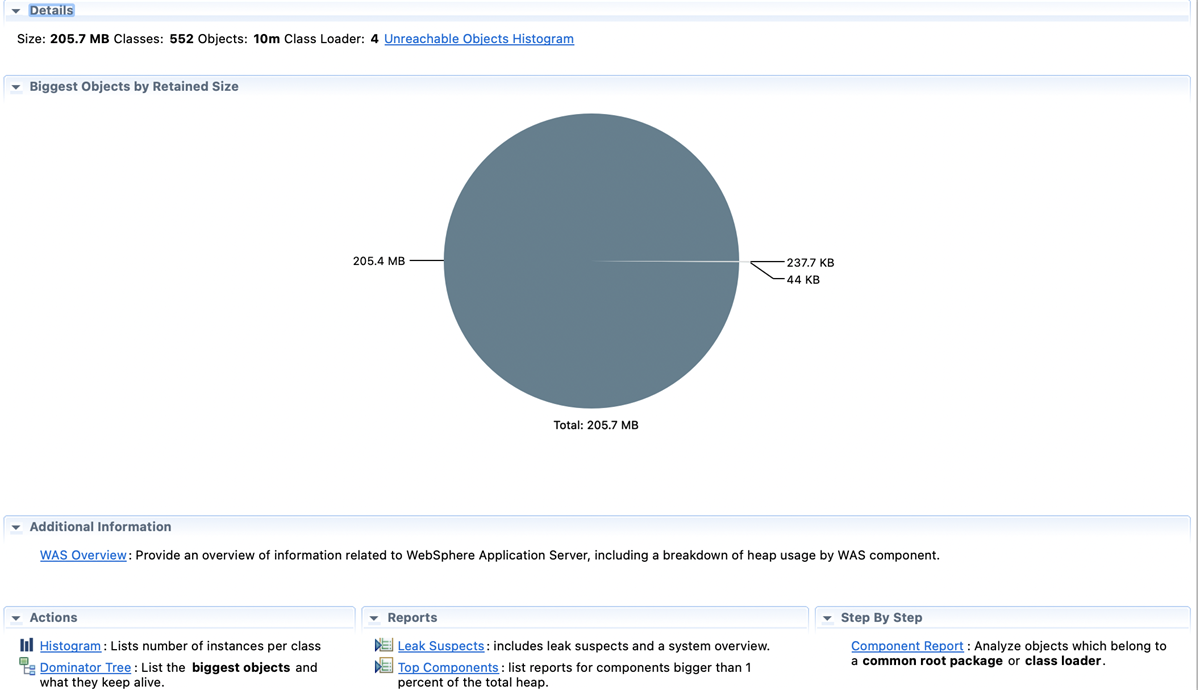Open the Component Report link
Image resolution: width=1200 pixels, height=690 pixels.
[907, 646]
